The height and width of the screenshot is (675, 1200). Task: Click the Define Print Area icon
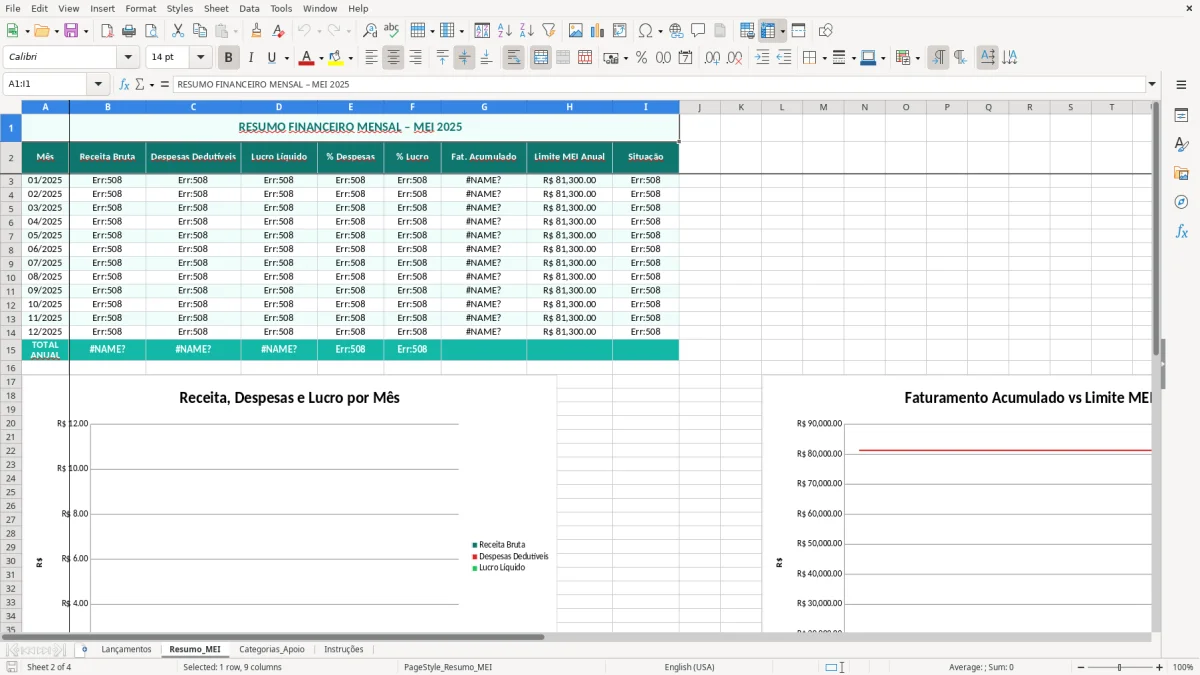coord(747,31)
